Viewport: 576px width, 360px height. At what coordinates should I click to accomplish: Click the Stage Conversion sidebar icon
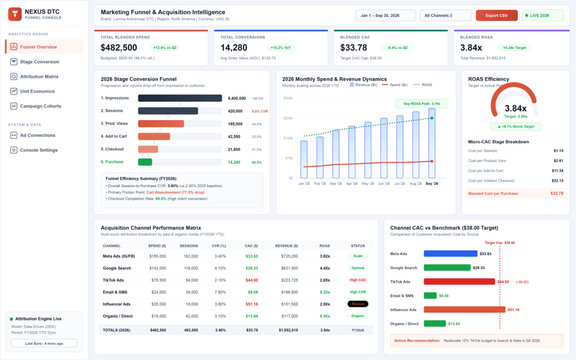point(14,62)
